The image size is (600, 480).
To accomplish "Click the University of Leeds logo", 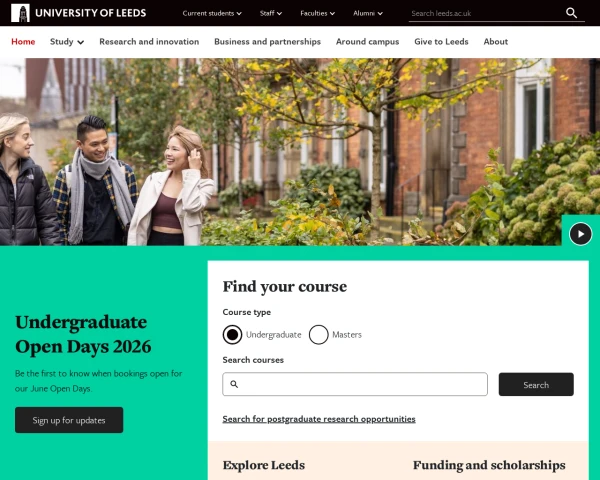I will pyautogui.click(x=78, y=13).
